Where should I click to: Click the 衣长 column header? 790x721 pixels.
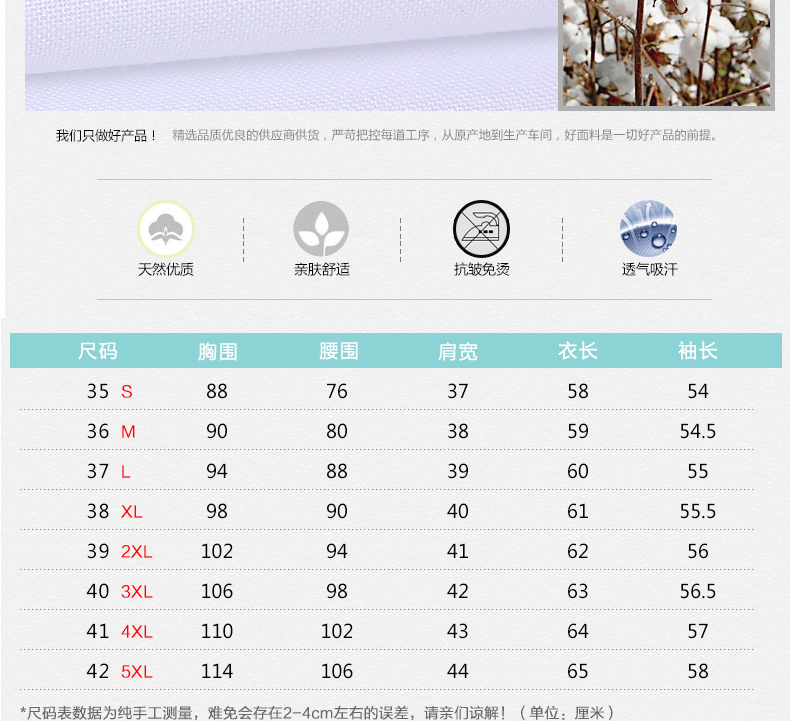coord(578,351)
